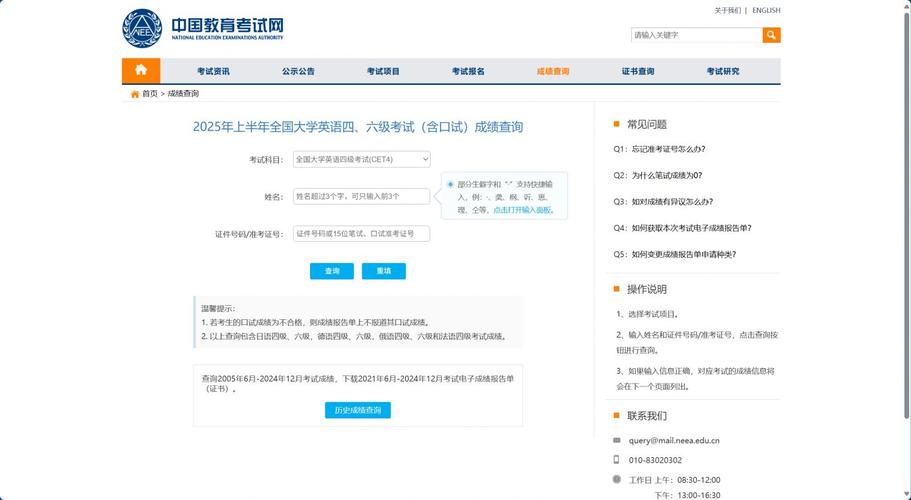Open Q1 忘记准考证号怎么办
This screenshot has height=500, width=911.
point(659,149)
